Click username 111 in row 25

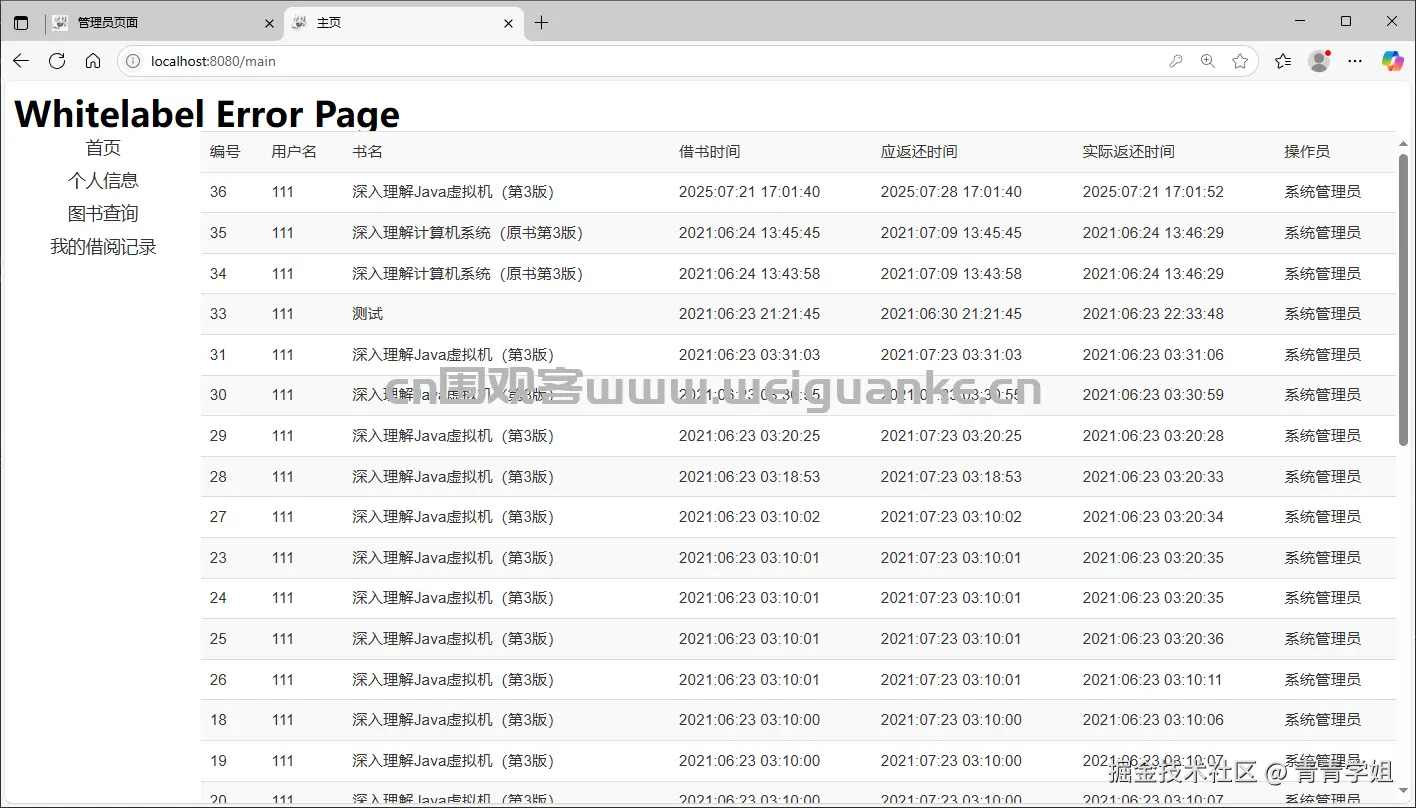pos(282,639)
